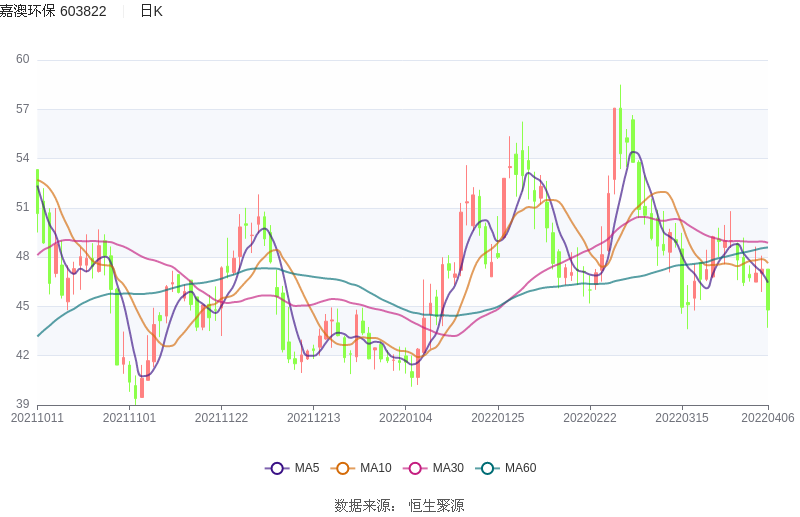Viewport: 800px width, 517px height.
Task: Select the 20220104 date on the x-axis
Action: pyautogui.click(x=406, y=418)
